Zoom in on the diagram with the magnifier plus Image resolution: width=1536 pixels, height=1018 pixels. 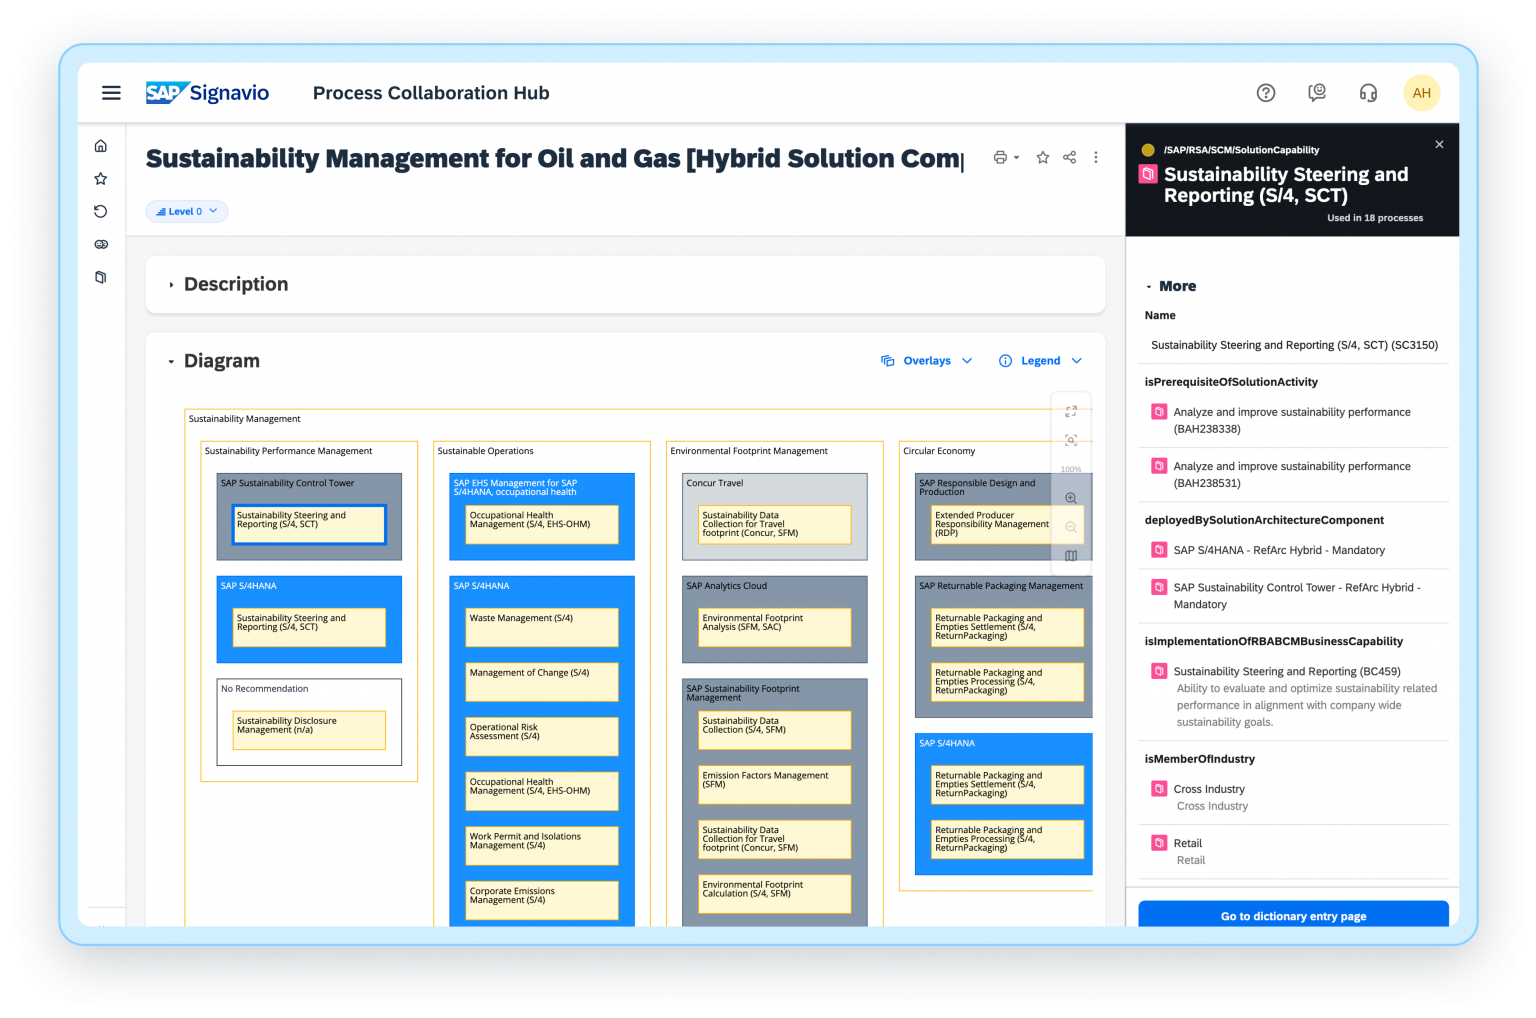1071,497
